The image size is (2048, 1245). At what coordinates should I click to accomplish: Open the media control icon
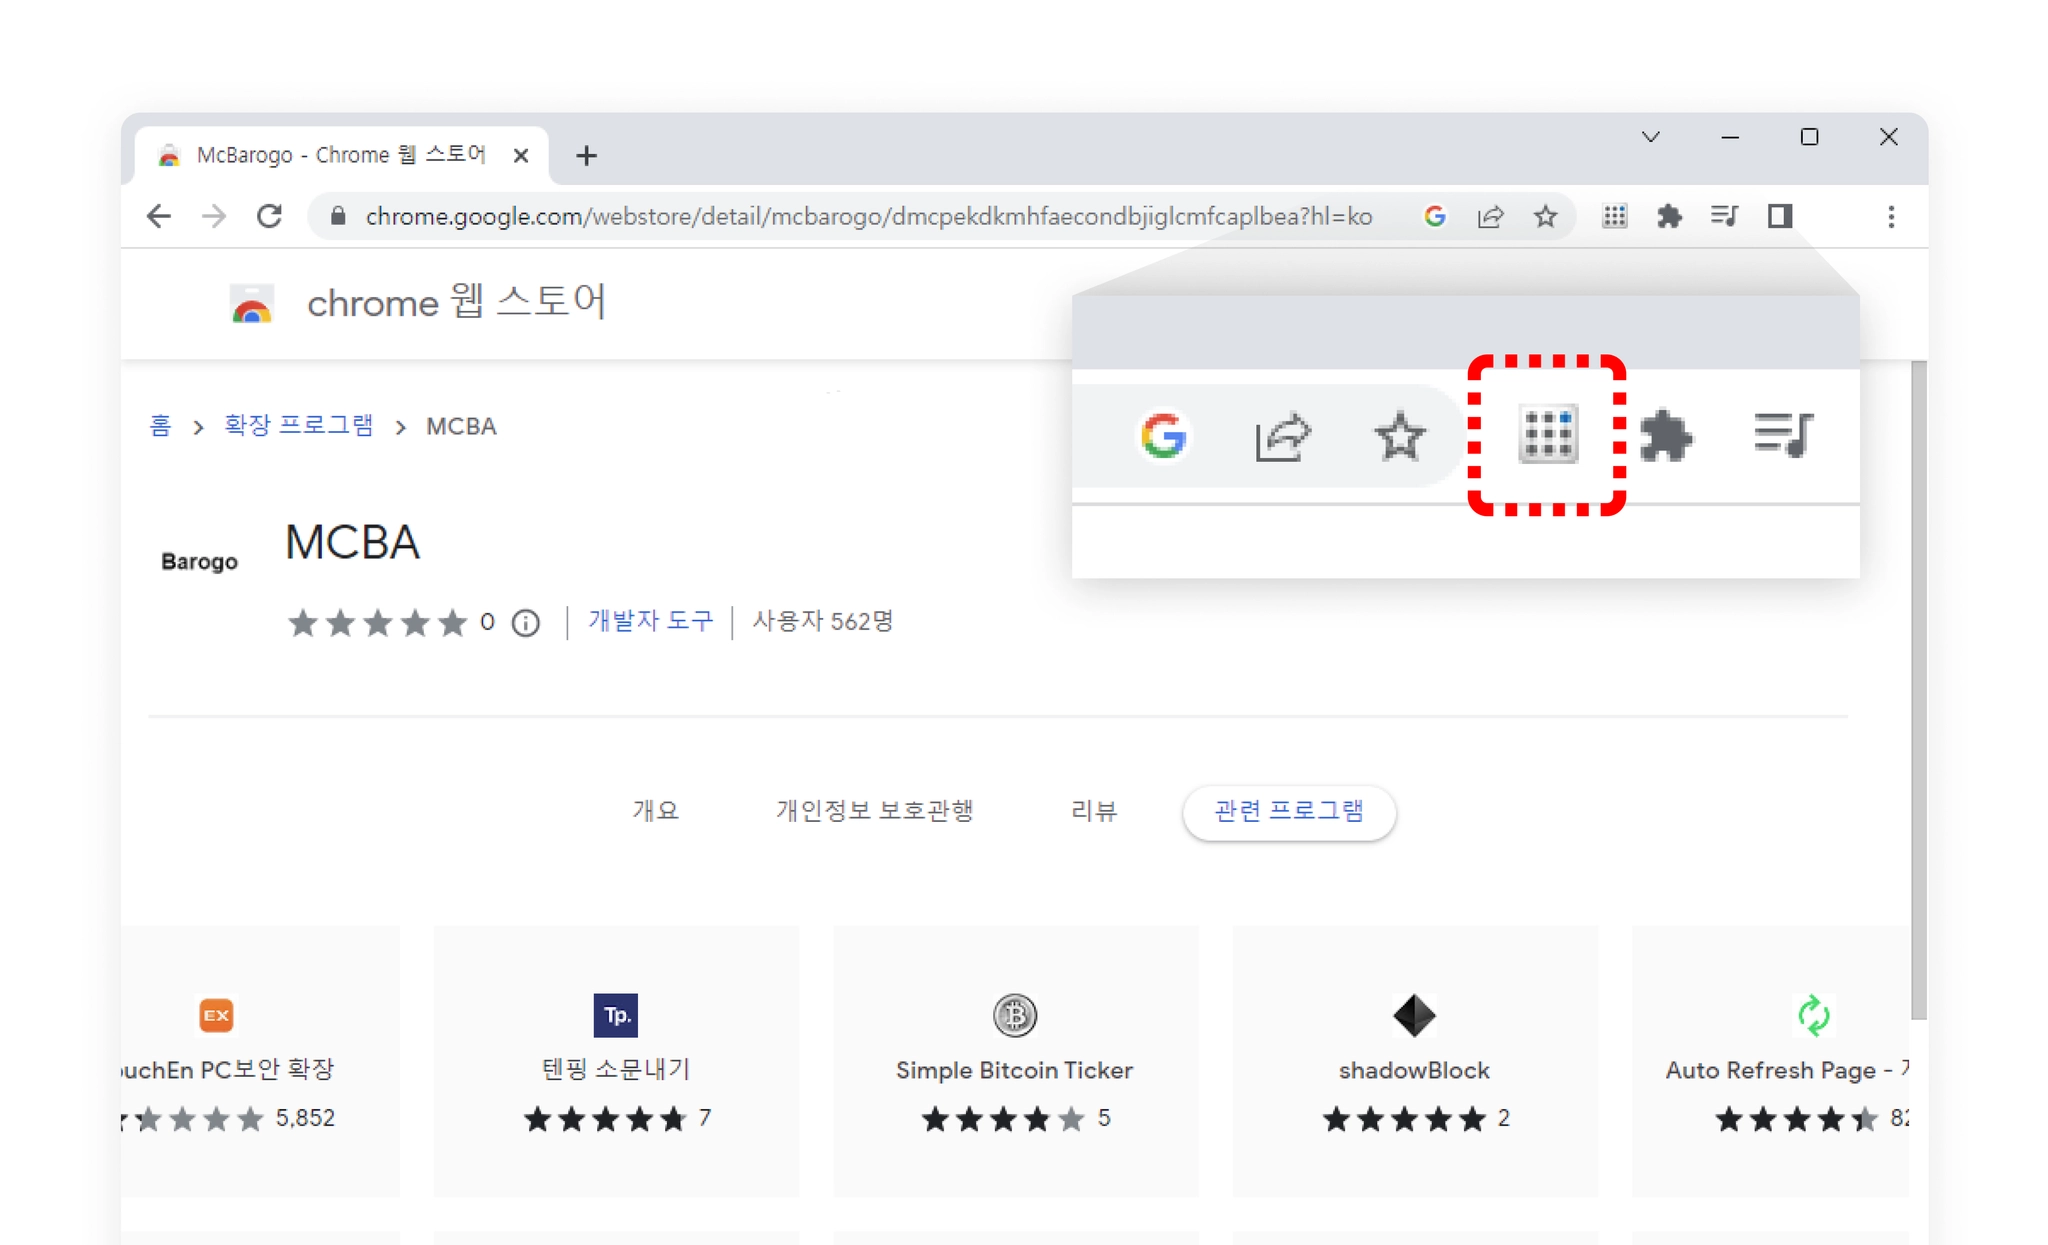1724,216
